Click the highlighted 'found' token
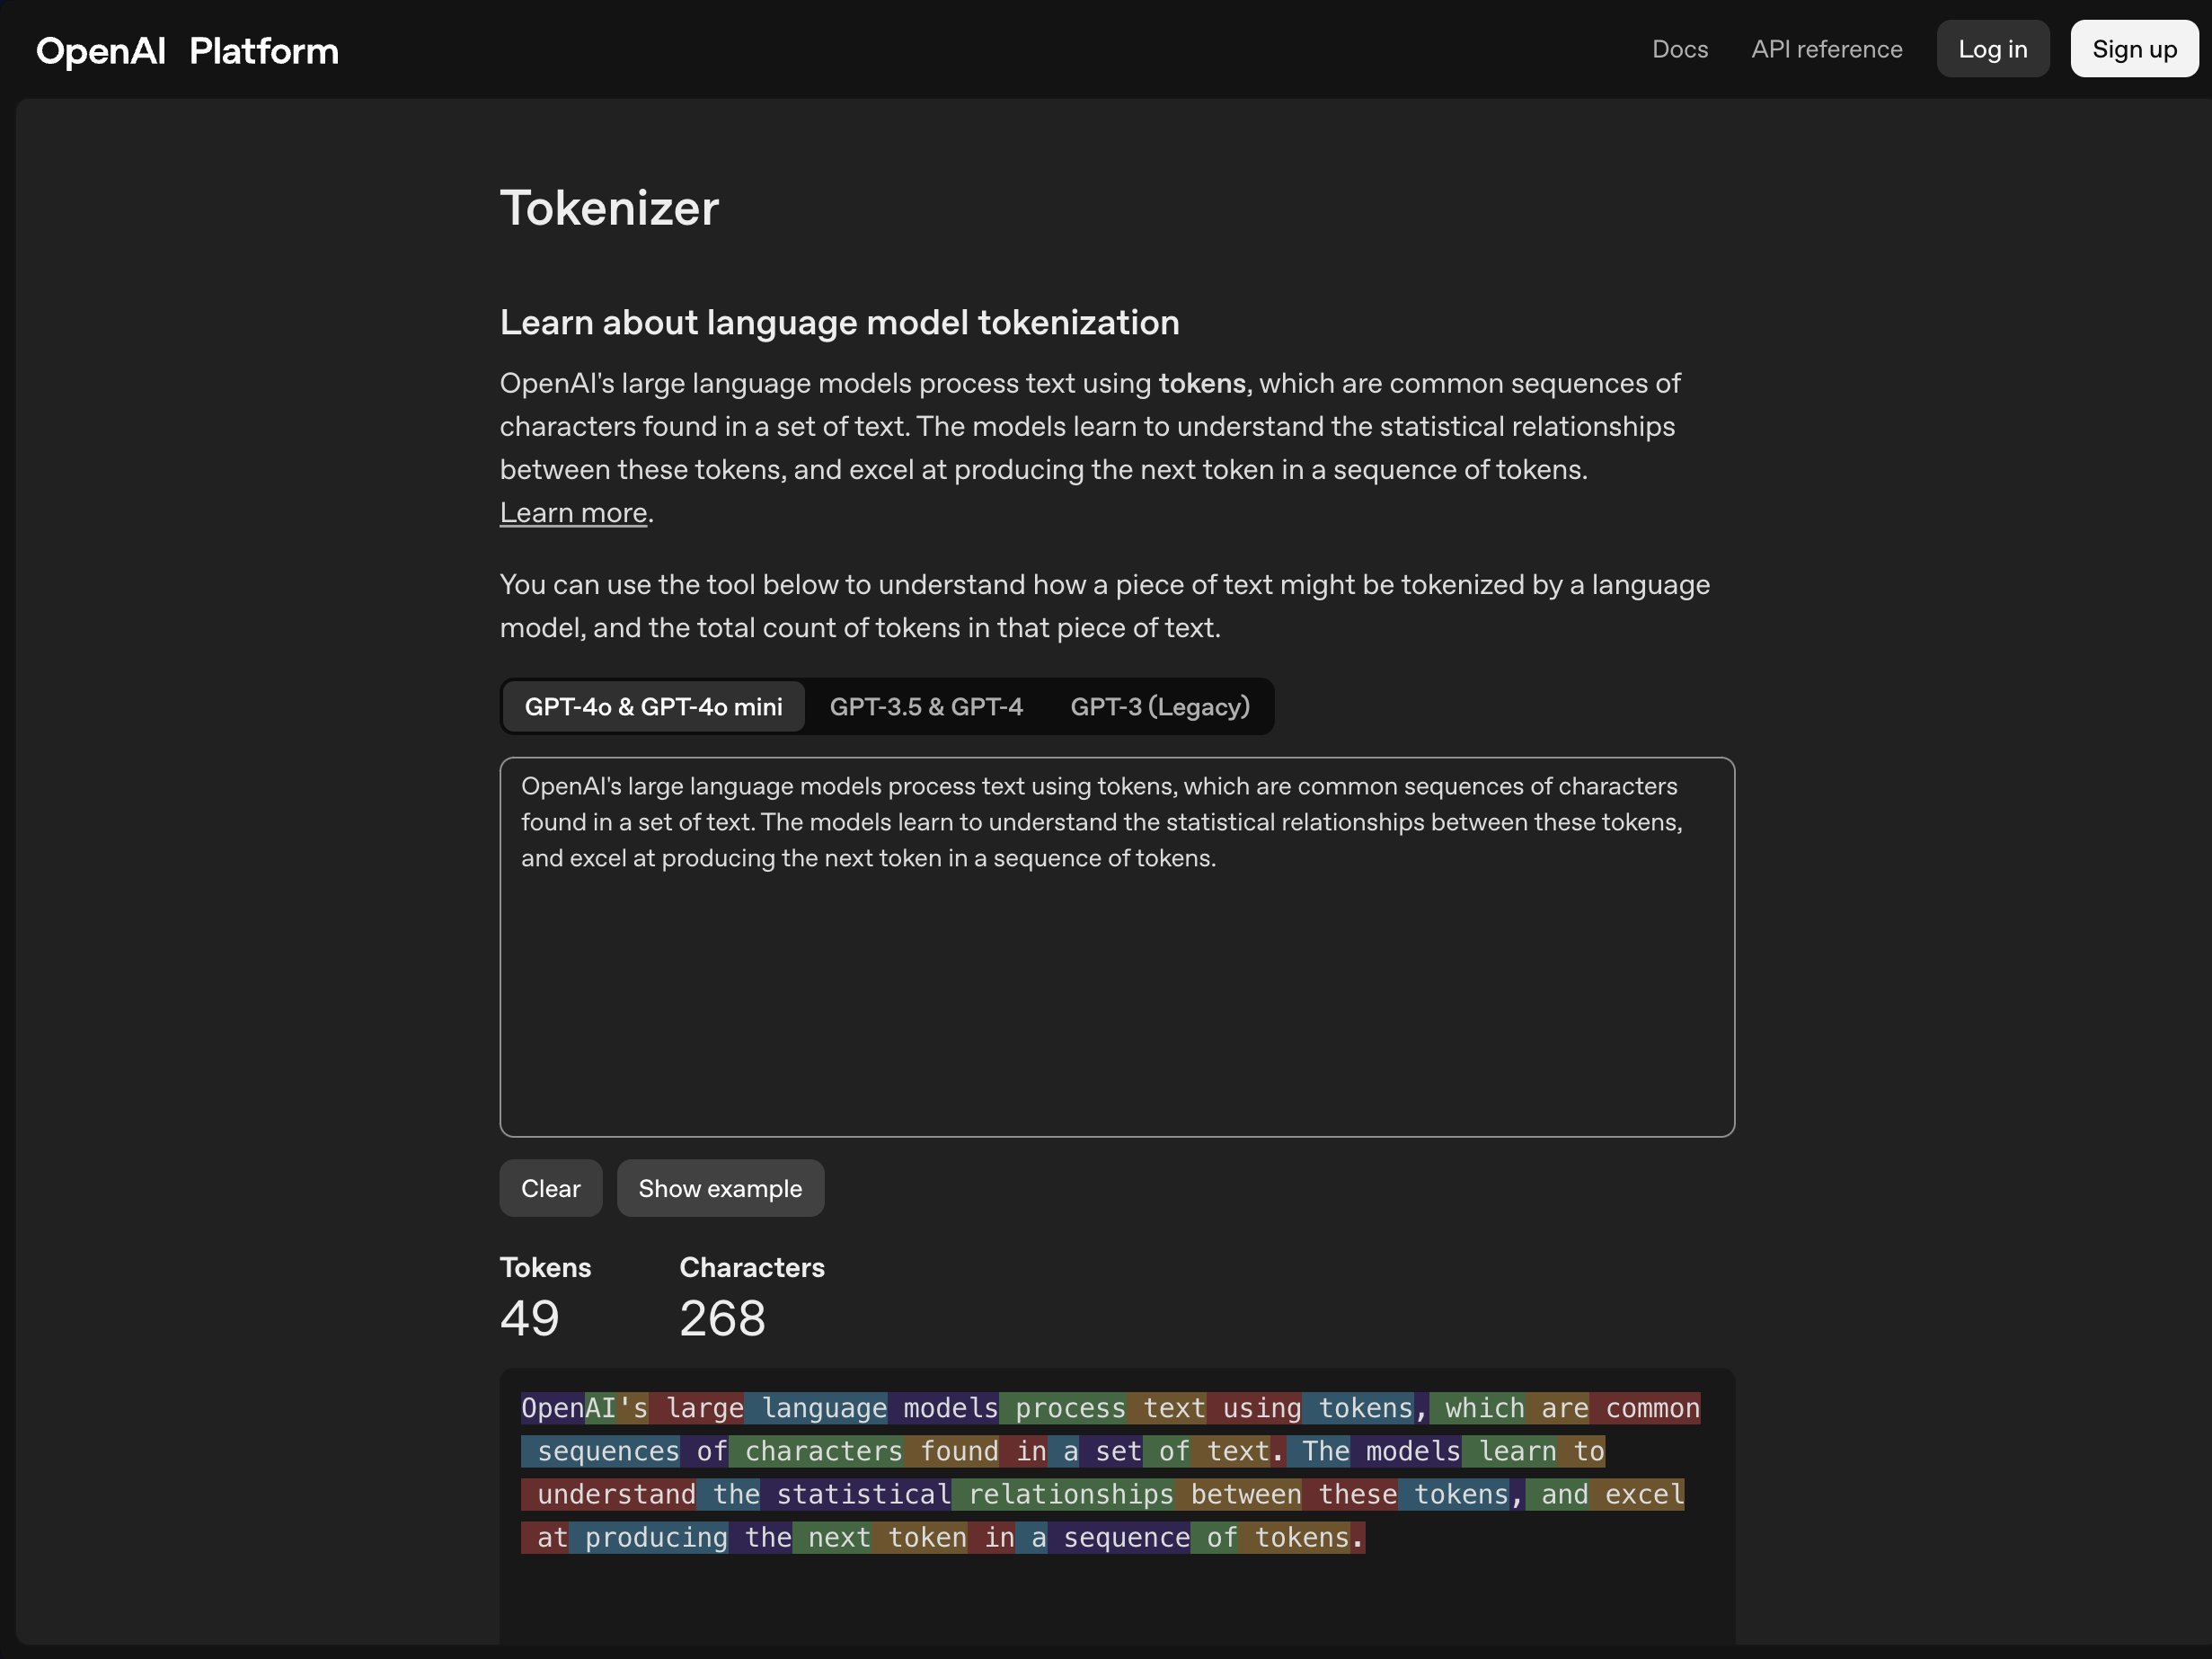Viewport: 2212px width, 1659px height. coord(952,1451)
